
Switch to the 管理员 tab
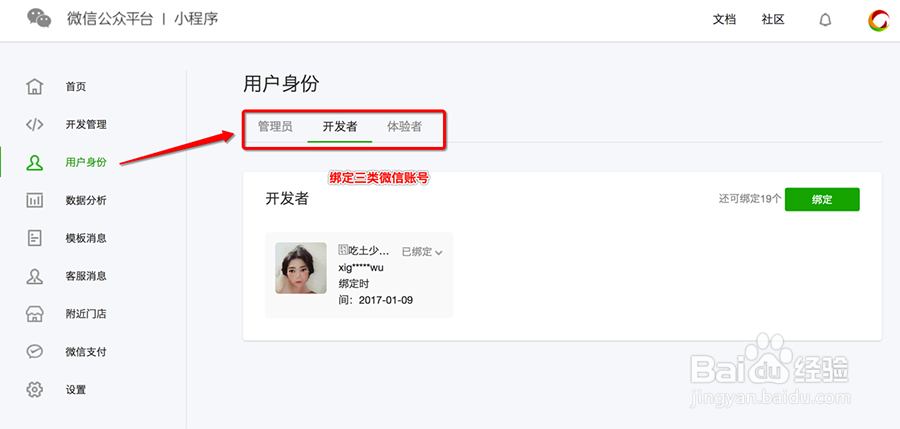275,127
